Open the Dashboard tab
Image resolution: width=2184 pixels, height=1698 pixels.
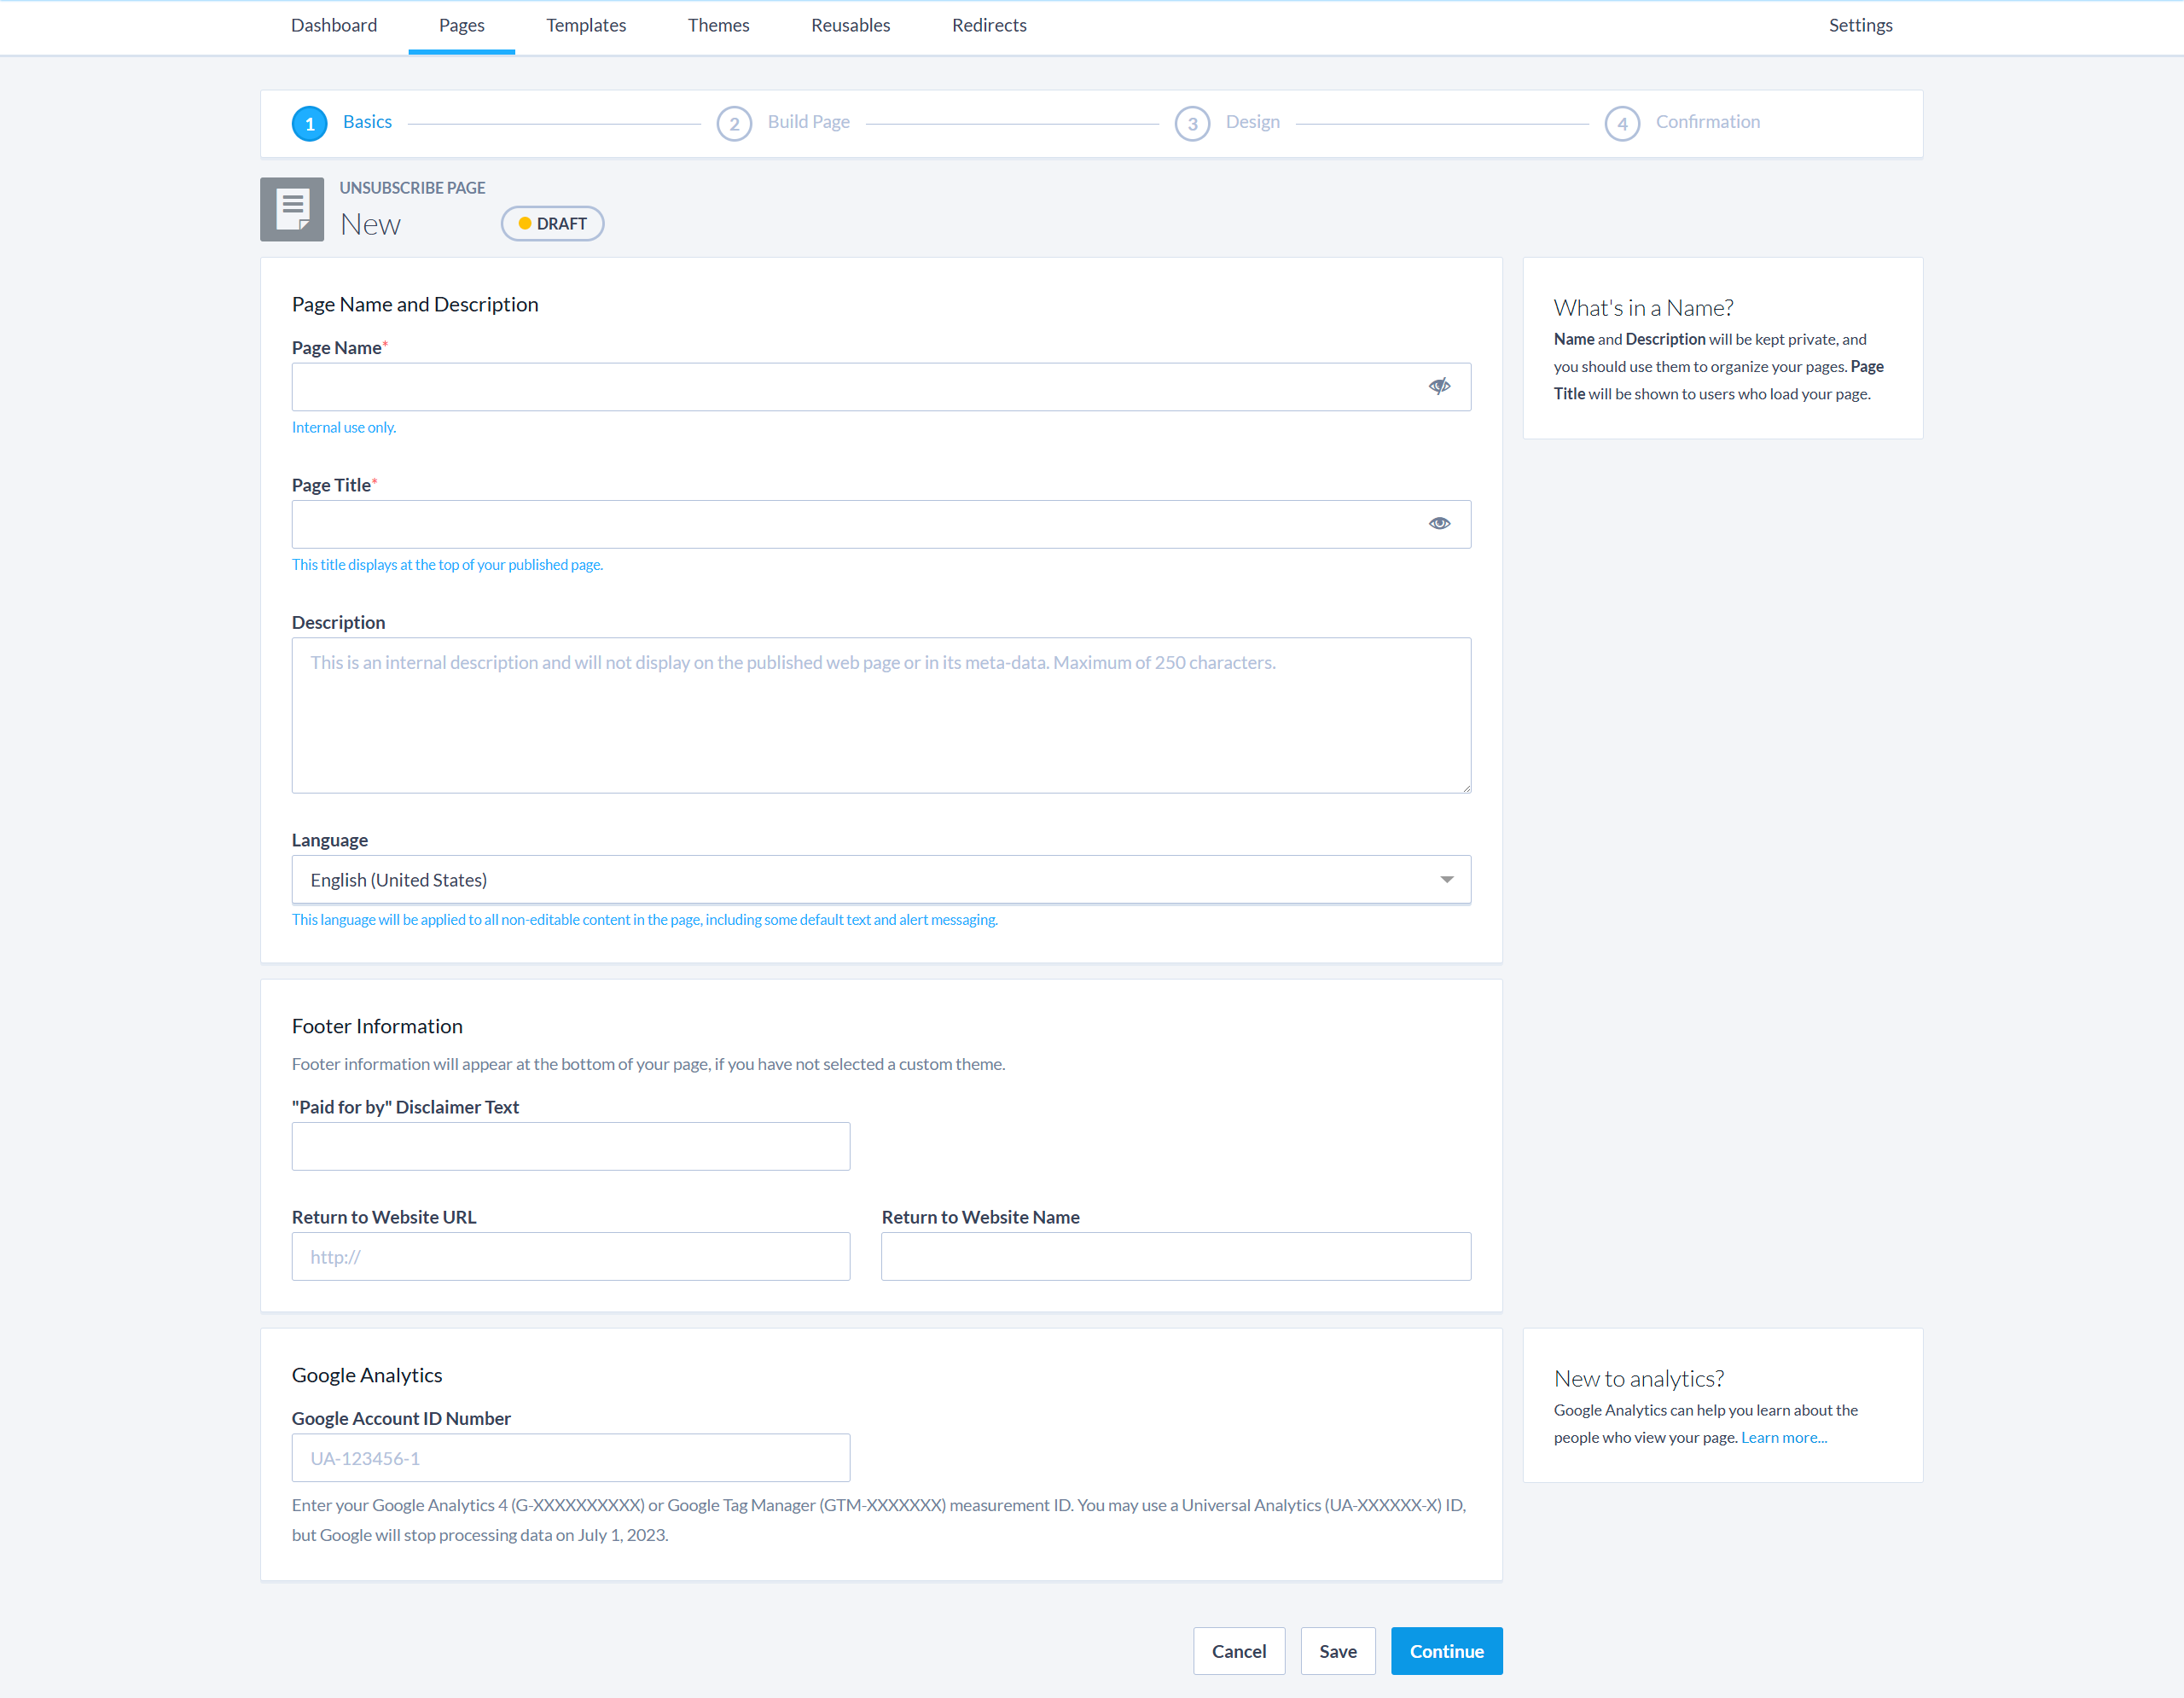(x=334, y=25)
